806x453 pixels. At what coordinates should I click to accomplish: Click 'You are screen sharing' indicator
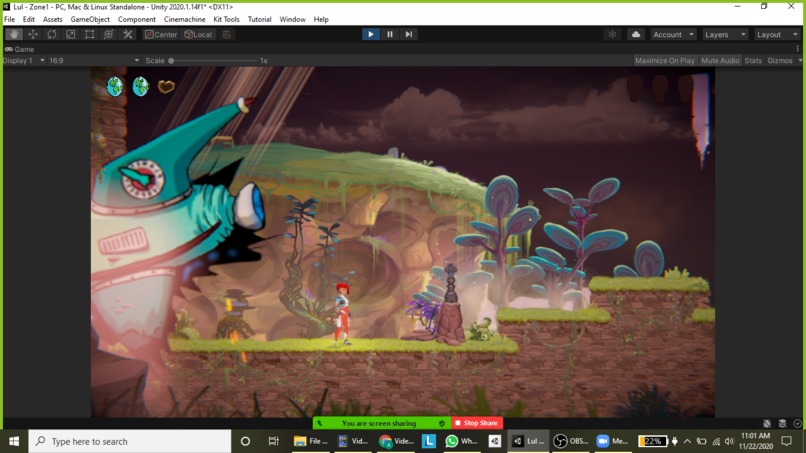tap(379, 423)
